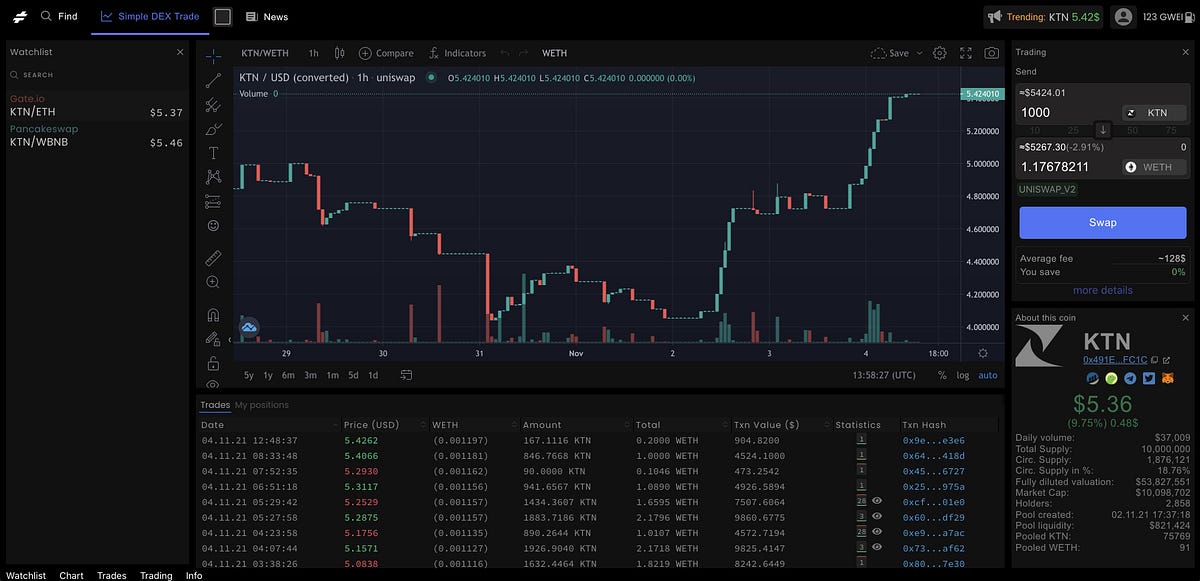The width and height of the screenshot is (1200, 581).
Task: Switch to Simple DEX Trade tab
Action: (x=150, y=16)
